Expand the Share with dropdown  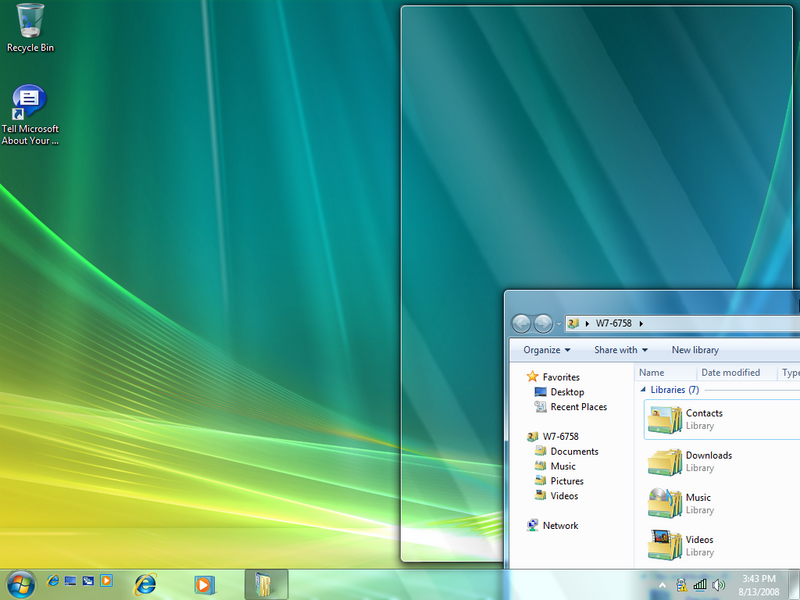(621, 350)
